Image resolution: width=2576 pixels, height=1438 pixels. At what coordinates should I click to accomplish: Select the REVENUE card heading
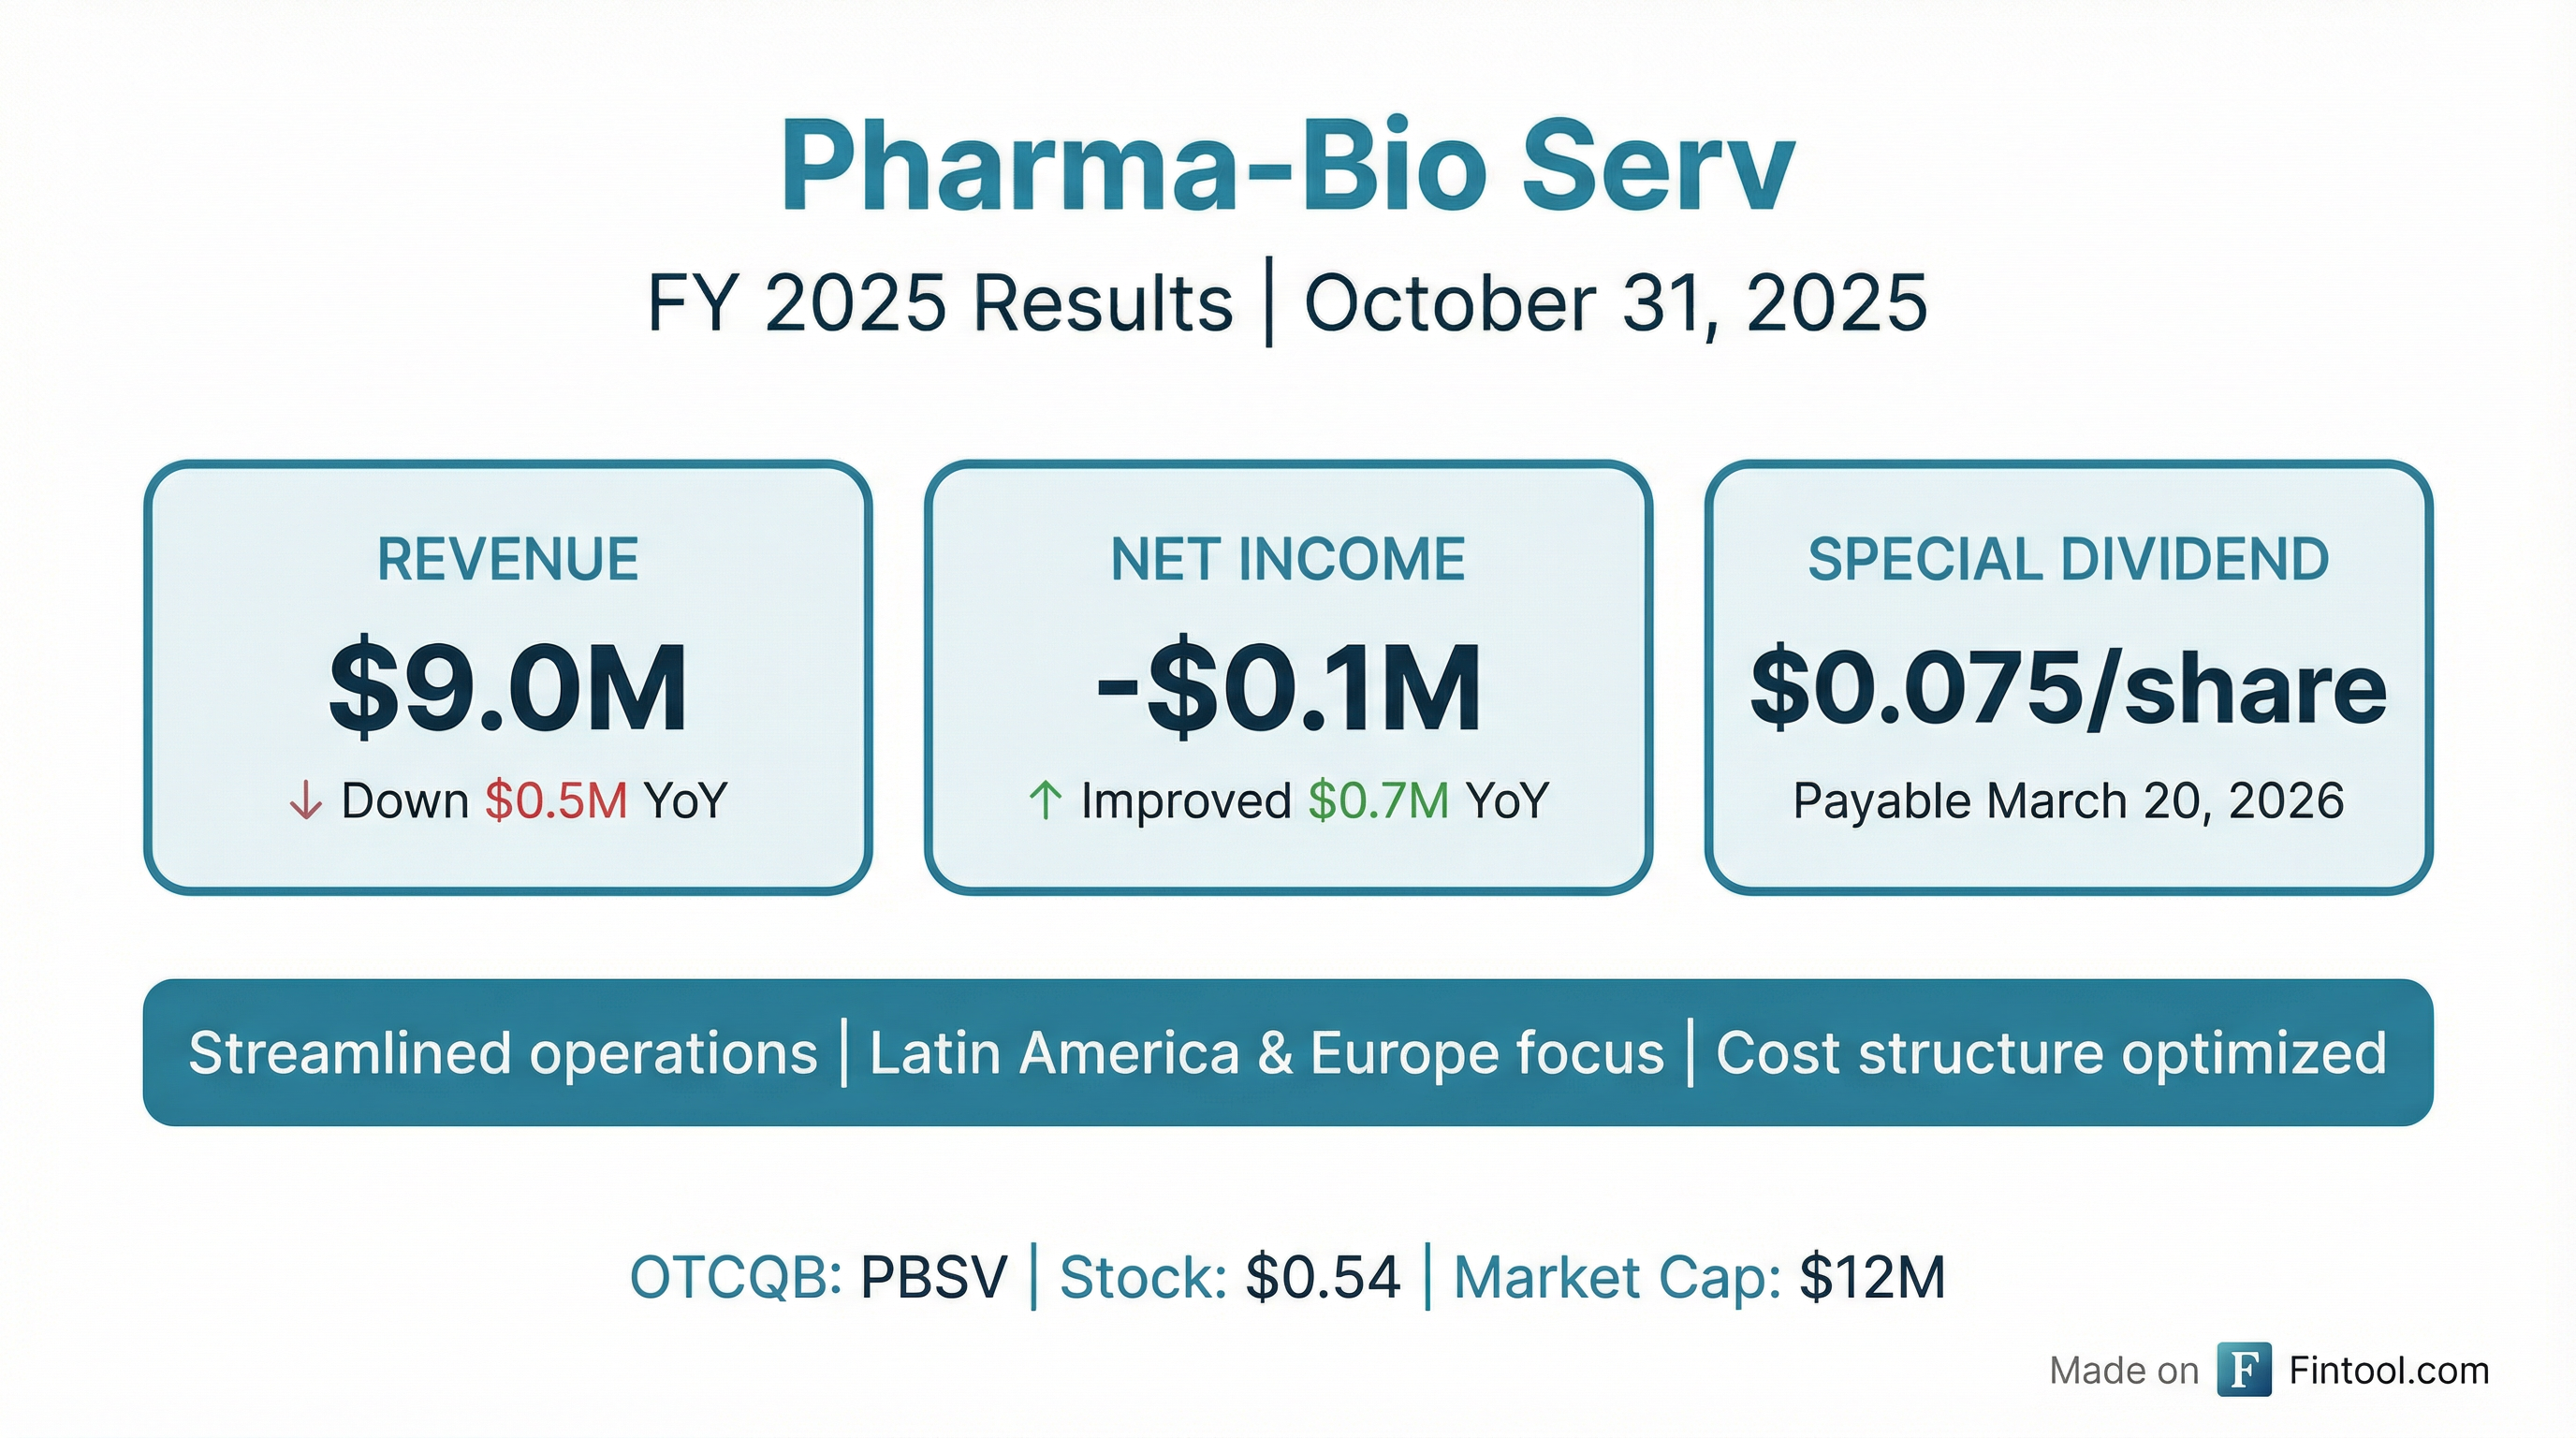pyautogui.click(x=507, y=559)
